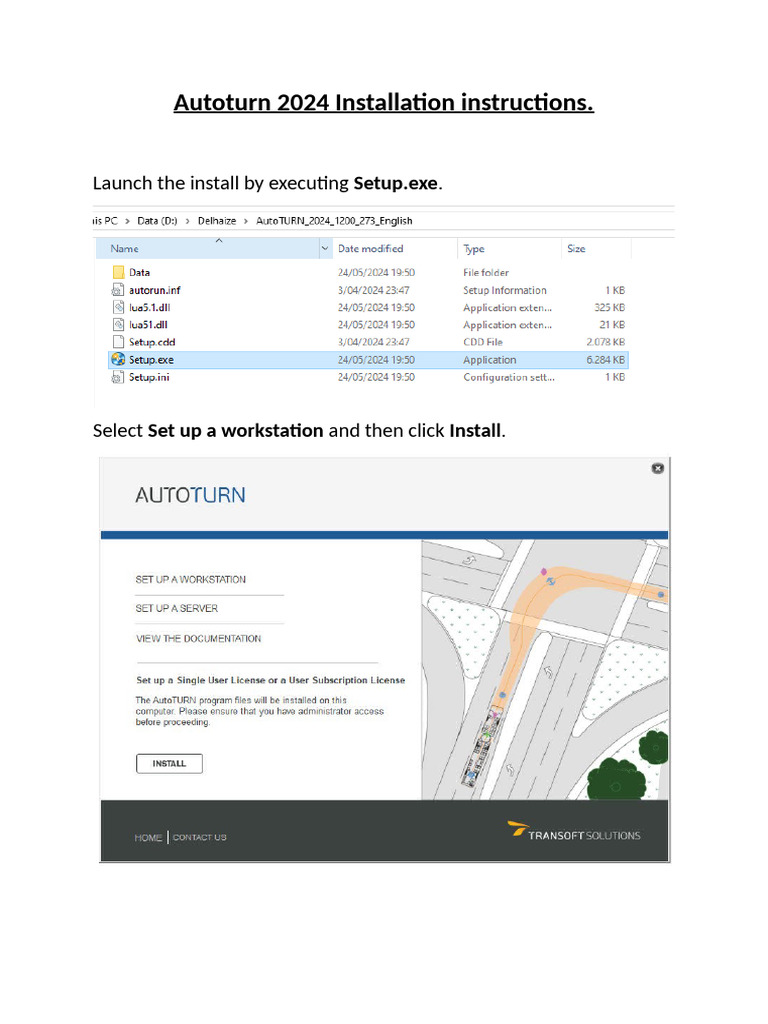The width and height of the screenshot is (768, 1024).
Task: Click the AUTOTURN logo in installer header
Action: click(190, 495)
